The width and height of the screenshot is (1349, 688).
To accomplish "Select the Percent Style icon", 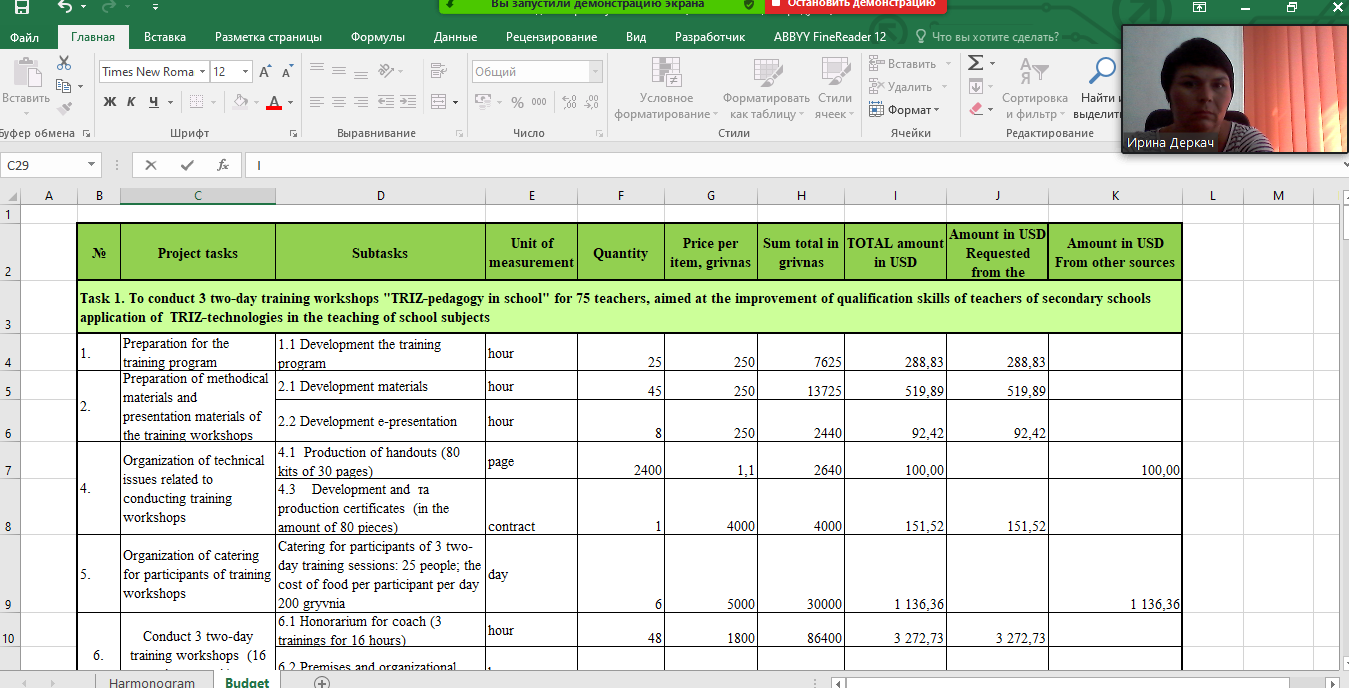I will (x=517, y=102).
